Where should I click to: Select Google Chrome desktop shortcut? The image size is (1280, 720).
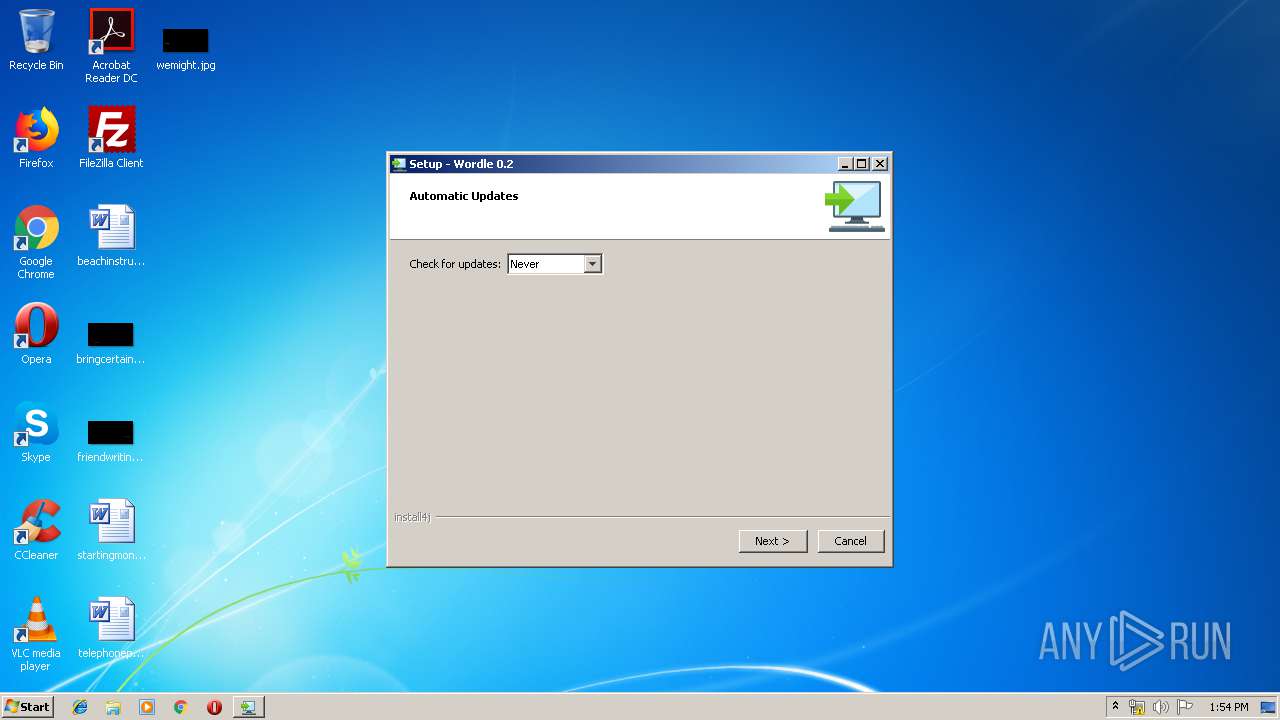tap(36, 242)
